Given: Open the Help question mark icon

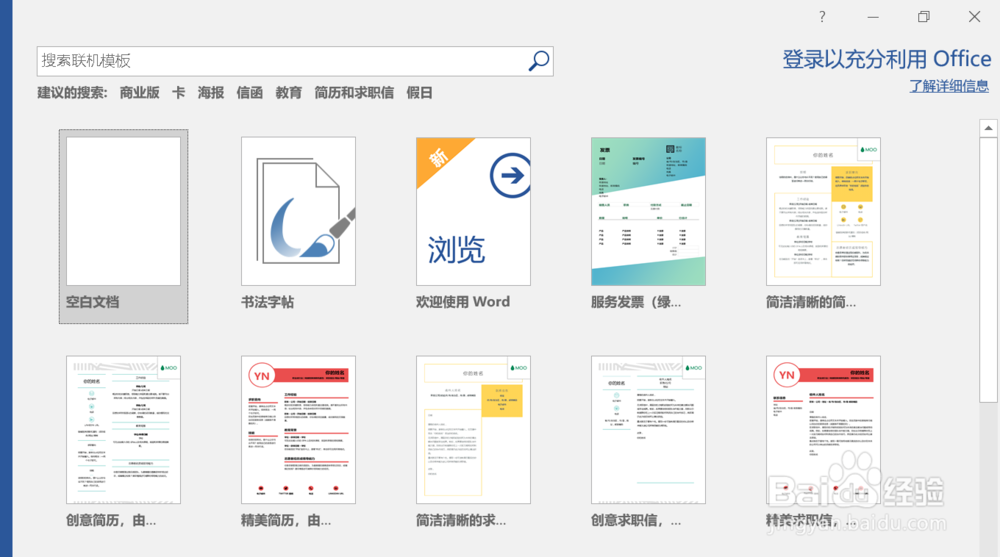Looking at the screenshot, I should (822, 17).
